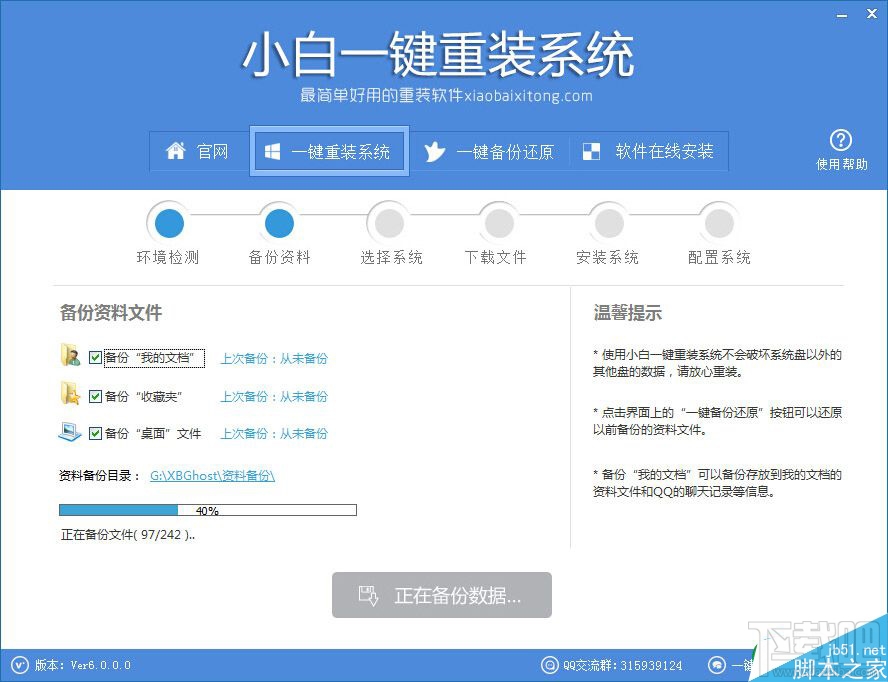Click the 安装系统 step circle
Image resolution: width=888 pixels, height=682 pixels.
tap(609, 224)
